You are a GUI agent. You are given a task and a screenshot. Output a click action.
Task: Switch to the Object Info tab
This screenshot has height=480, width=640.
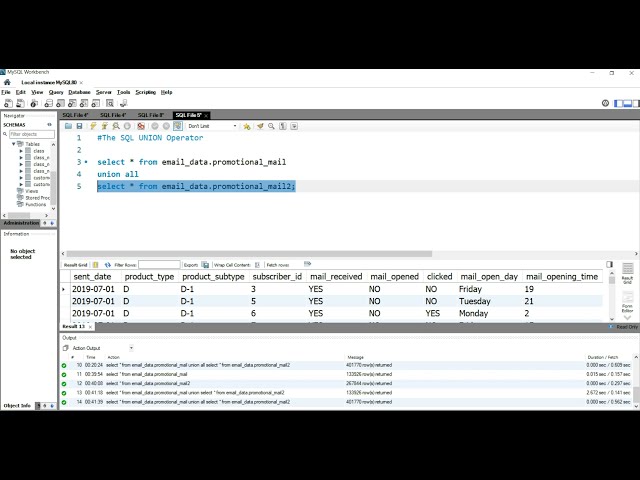click(17, 406)
